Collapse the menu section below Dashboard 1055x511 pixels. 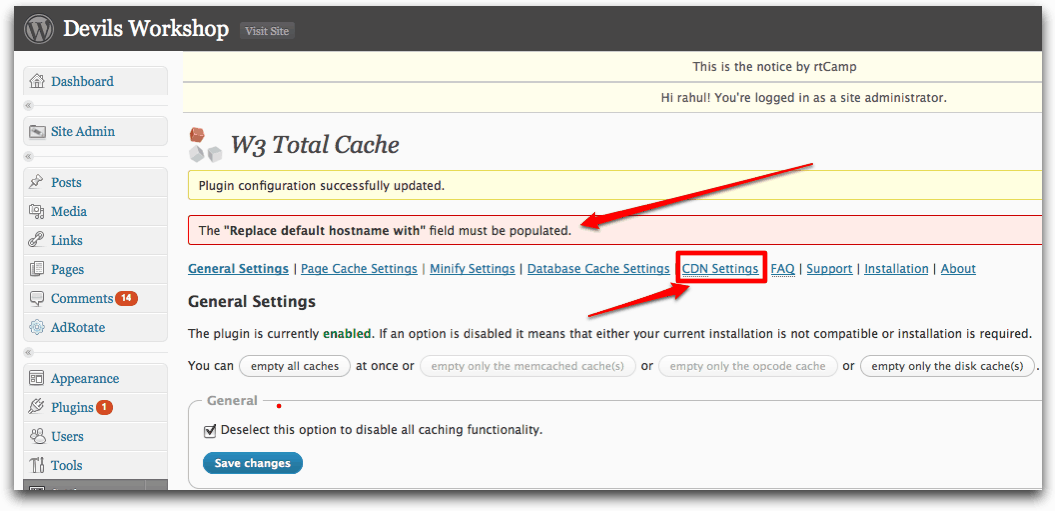click(x=28, y=106)
